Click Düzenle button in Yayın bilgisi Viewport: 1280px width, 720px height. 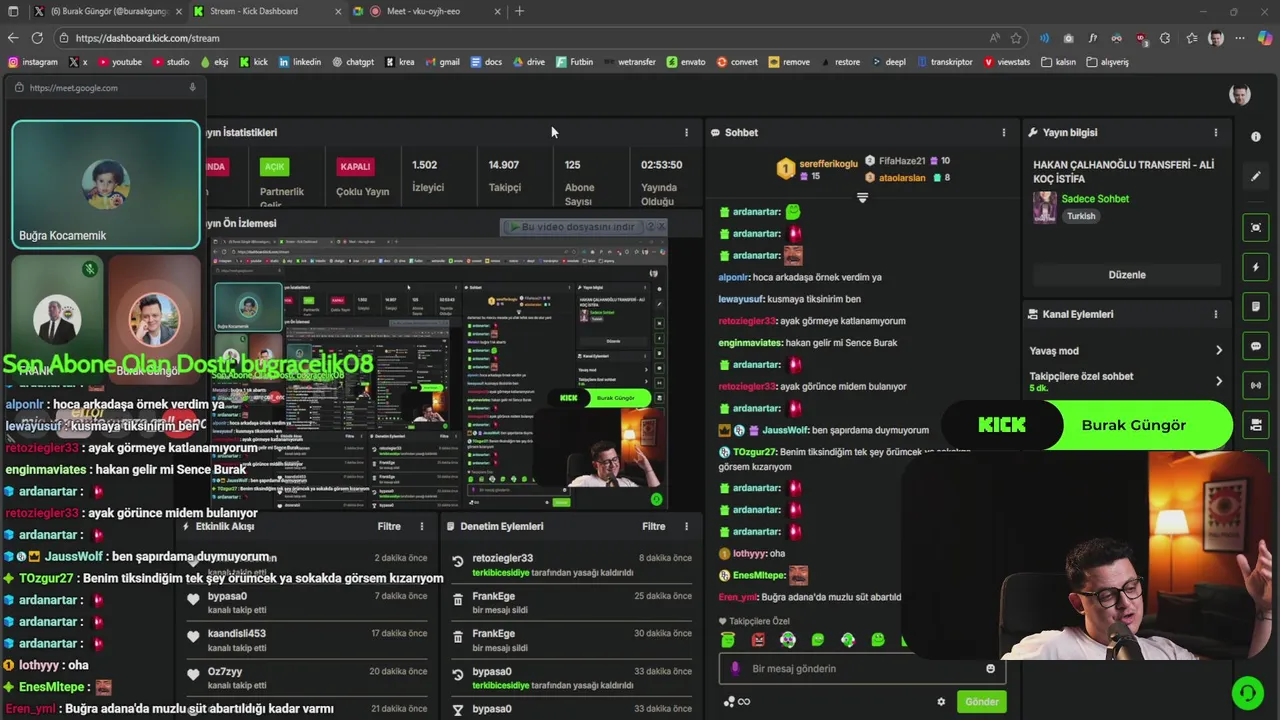tap(1127, 275)
